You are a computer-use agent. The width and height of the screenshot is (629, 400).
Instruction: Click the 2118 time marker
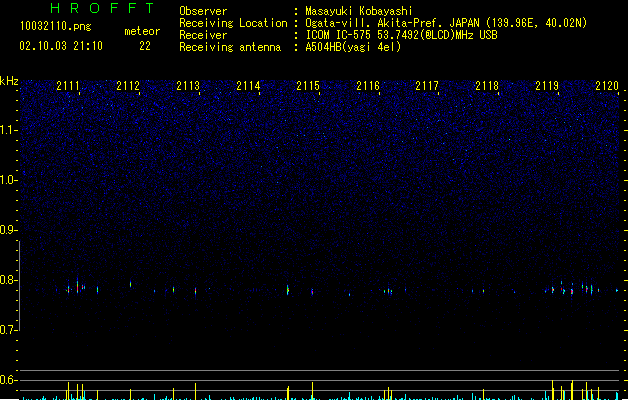point(487,86)
